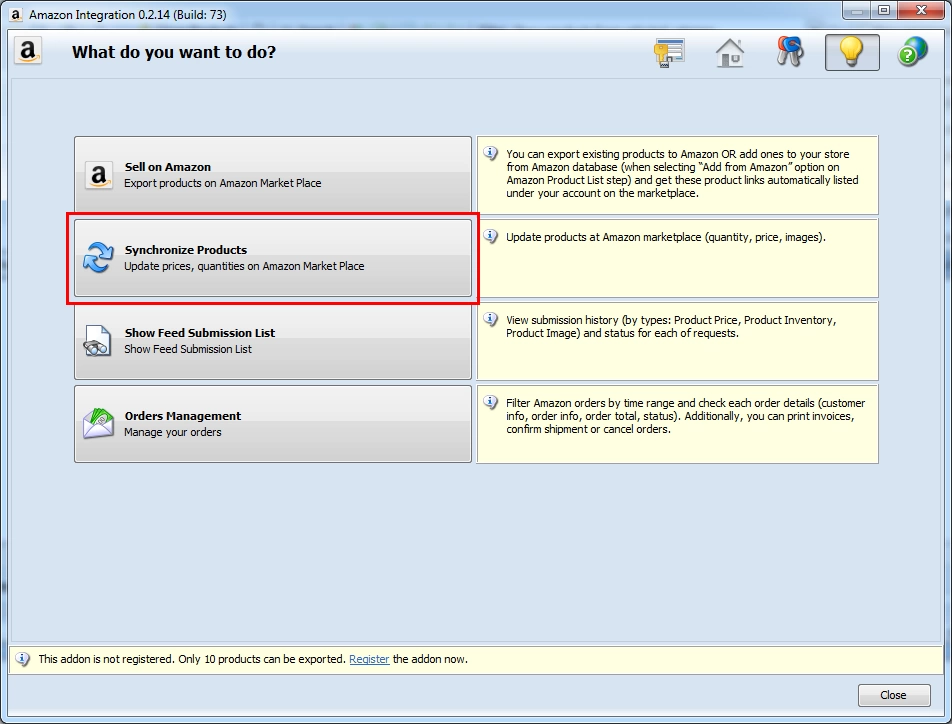Click the info icon beside the submission history hint
This screenshot has height=724, width=952.
click(x=491, y=319)
